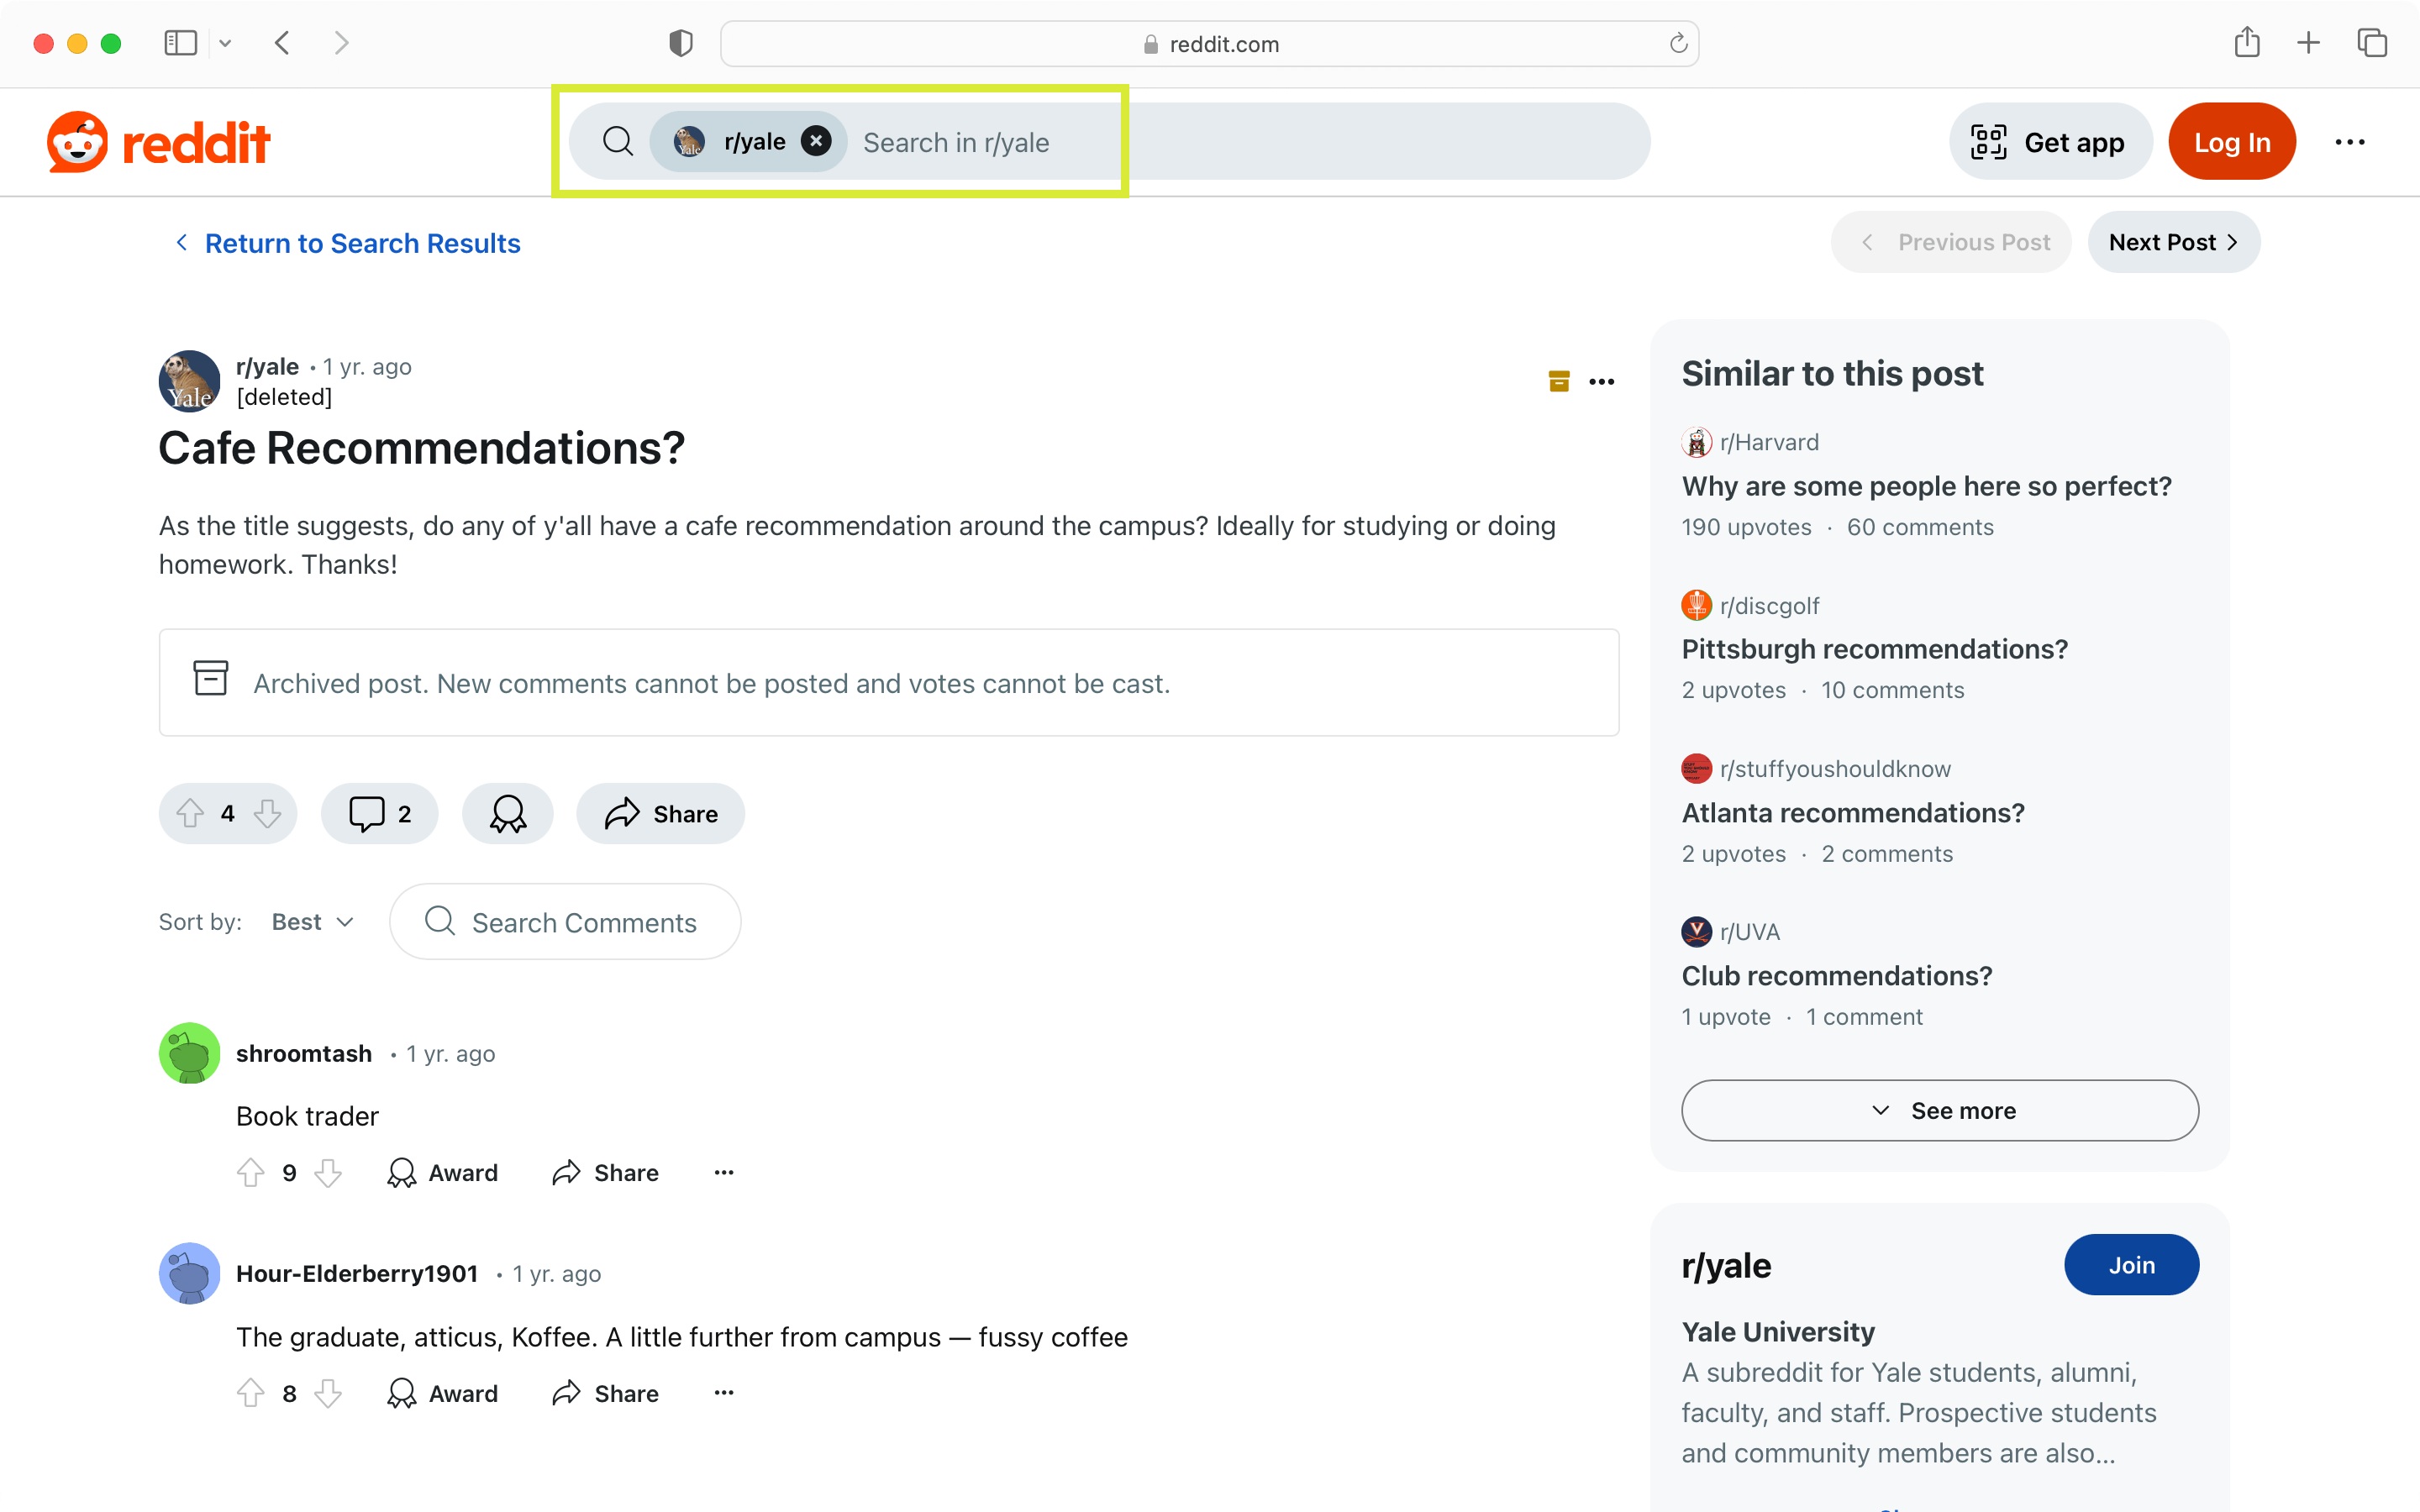Upvote shroomtash's Book trader comment

coord(251,1172)
